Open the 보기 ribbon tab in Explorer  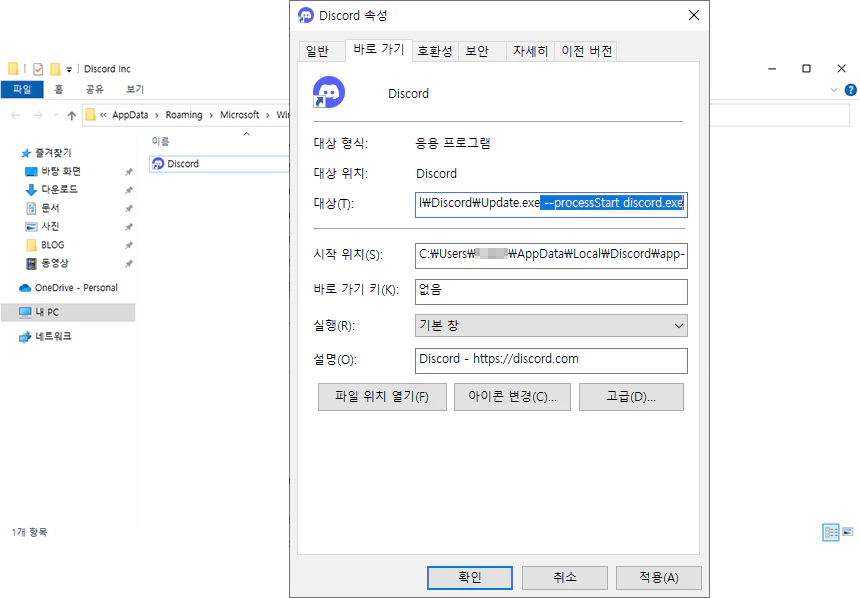pos(135,89)
